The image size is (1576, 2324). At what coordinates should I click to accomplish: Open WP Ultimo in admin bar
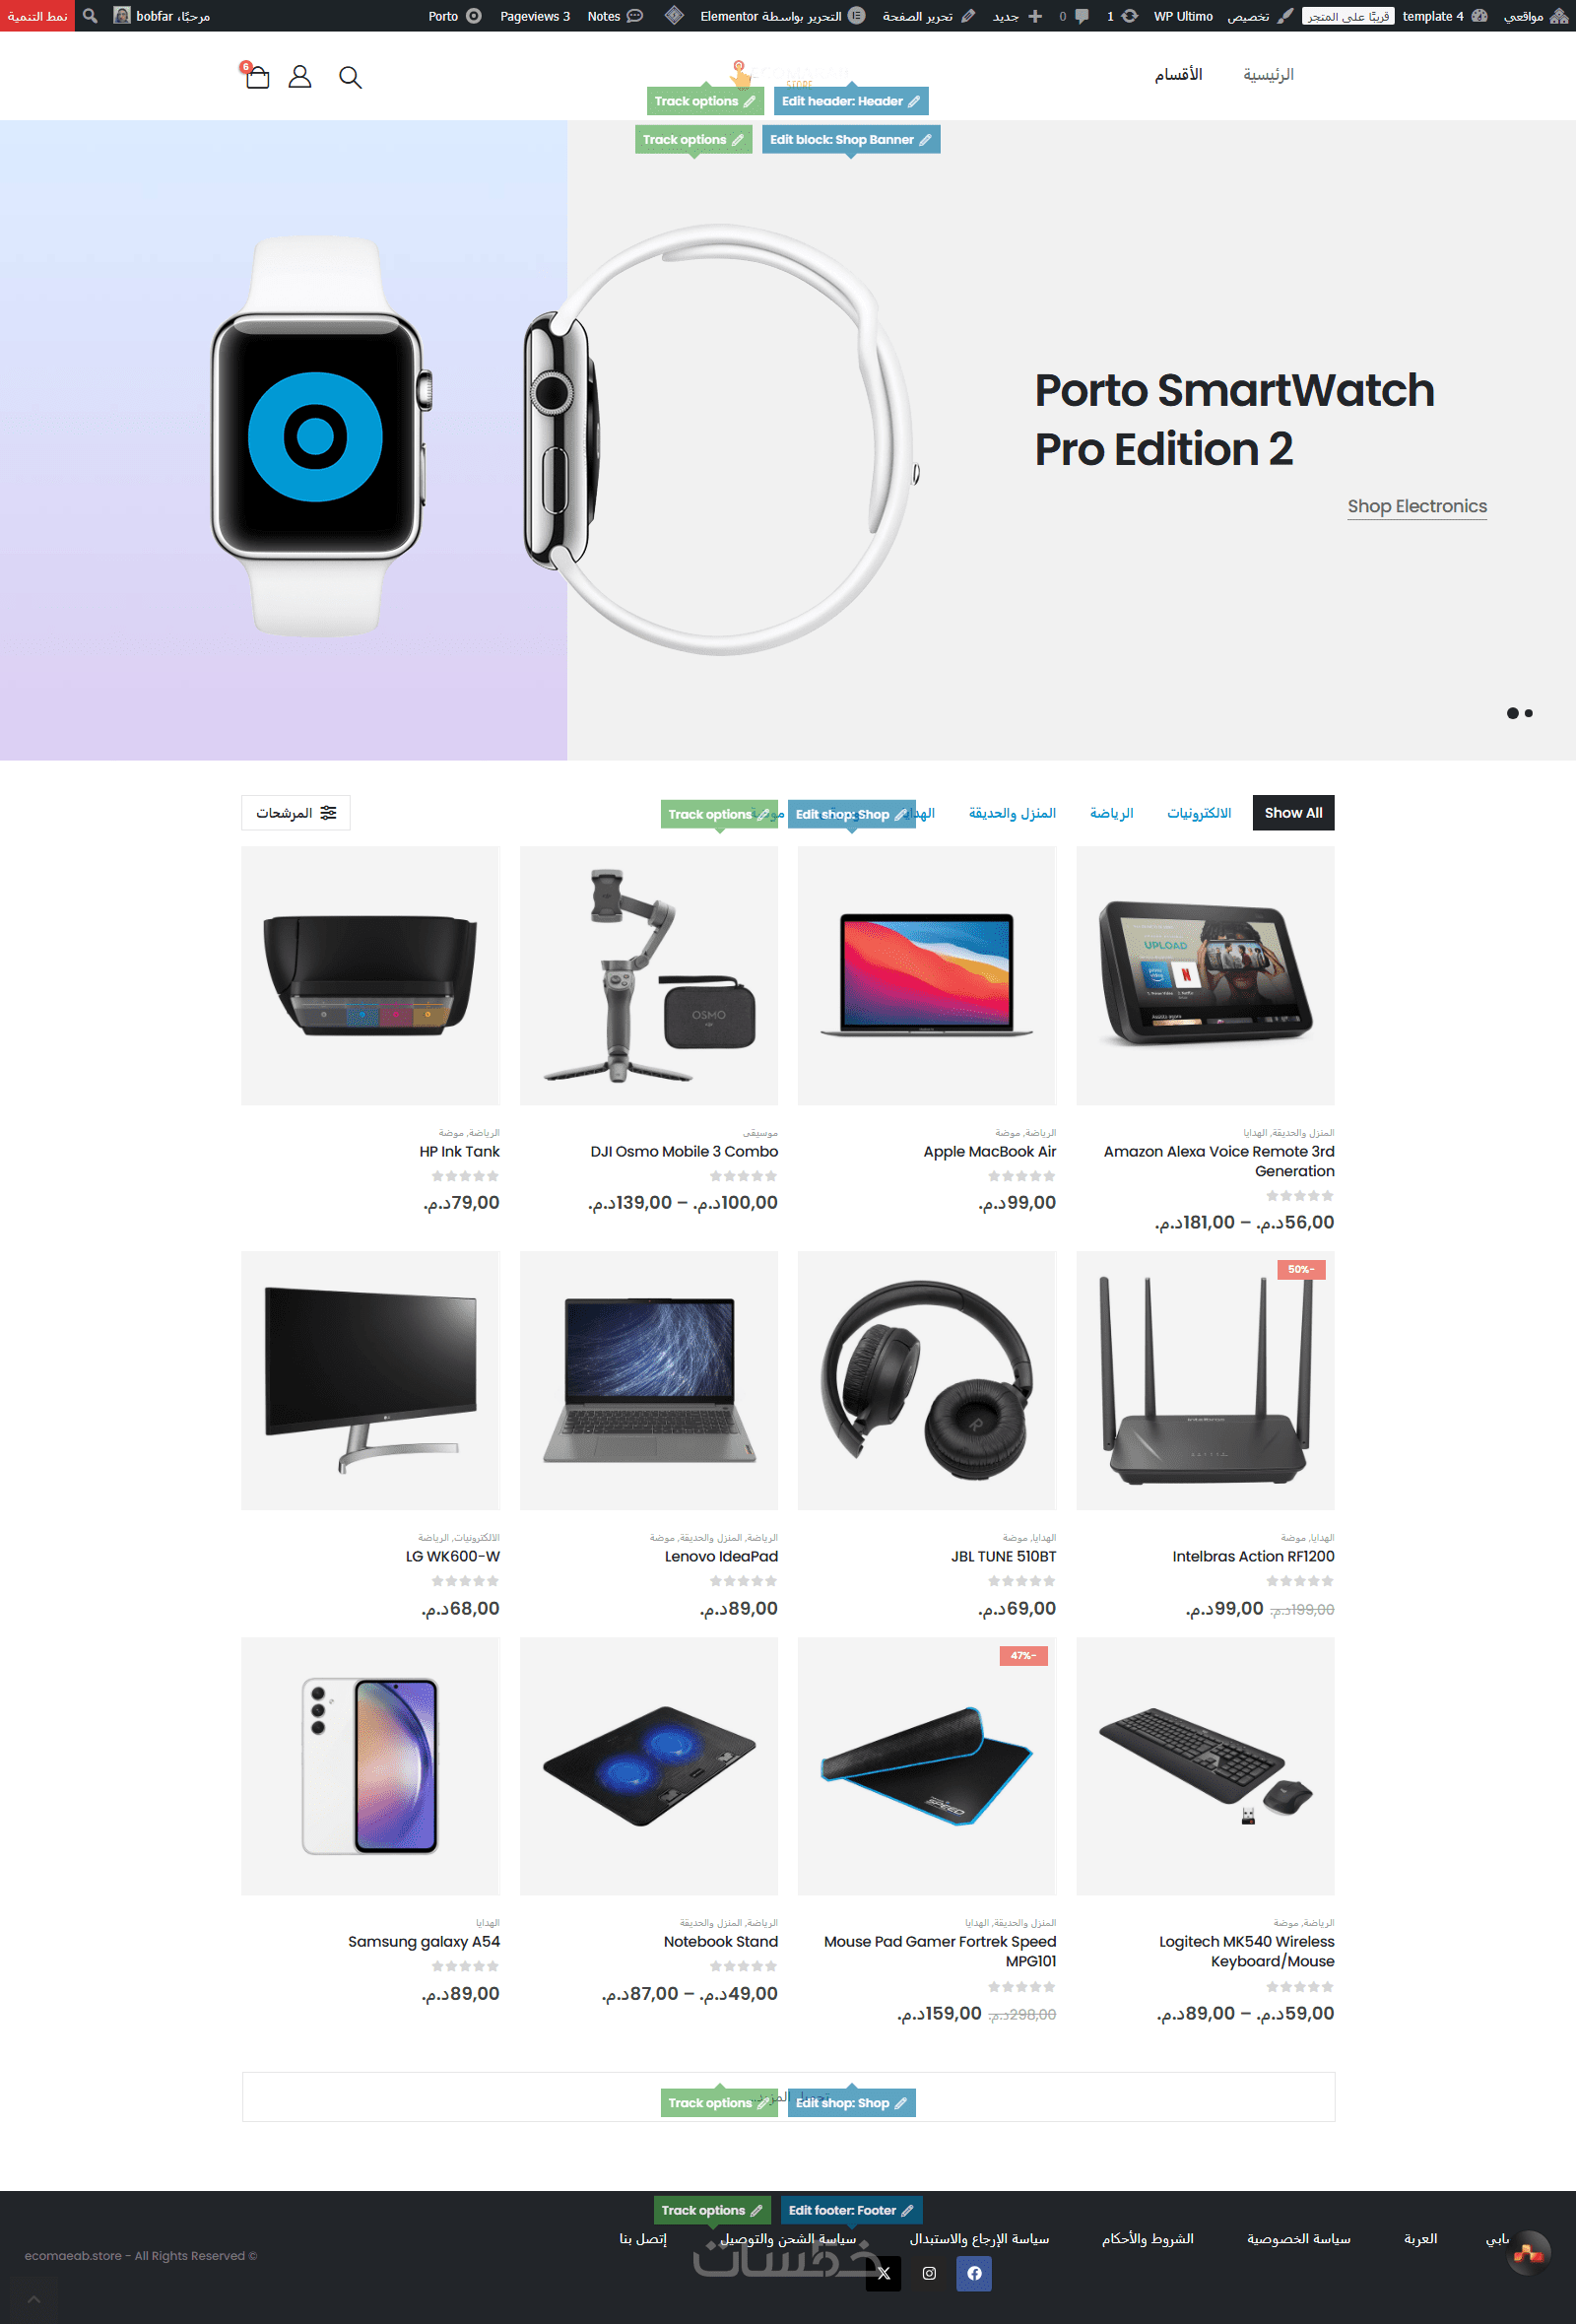[x=1183, y=16]
